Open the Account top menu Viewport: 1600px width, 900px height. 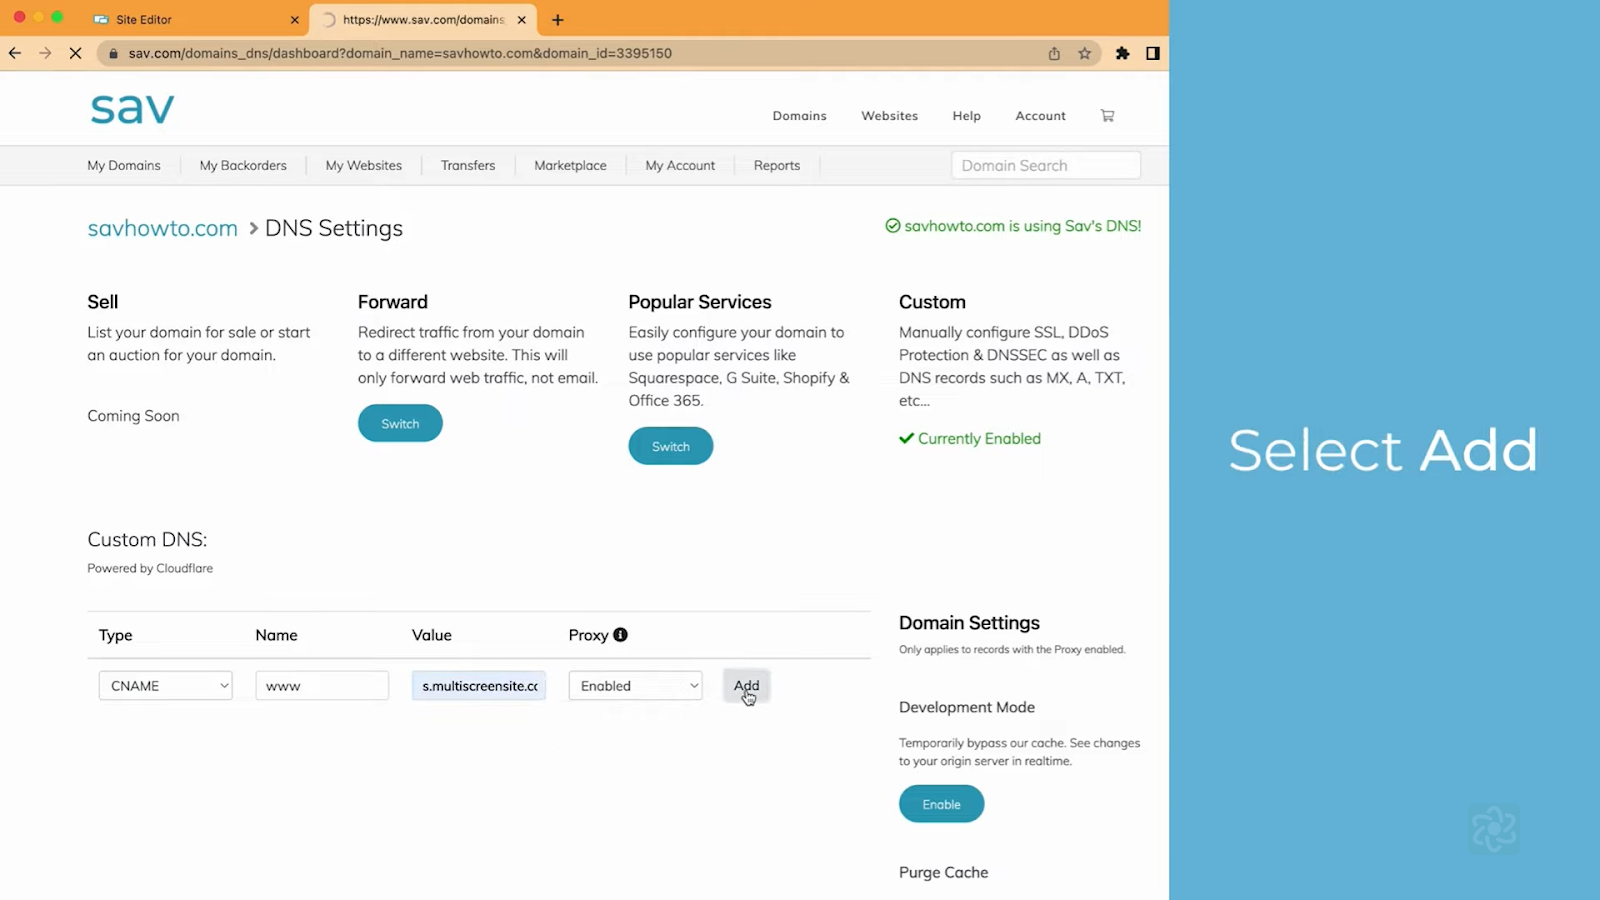pyautogui.click(x=1040, y=116)
